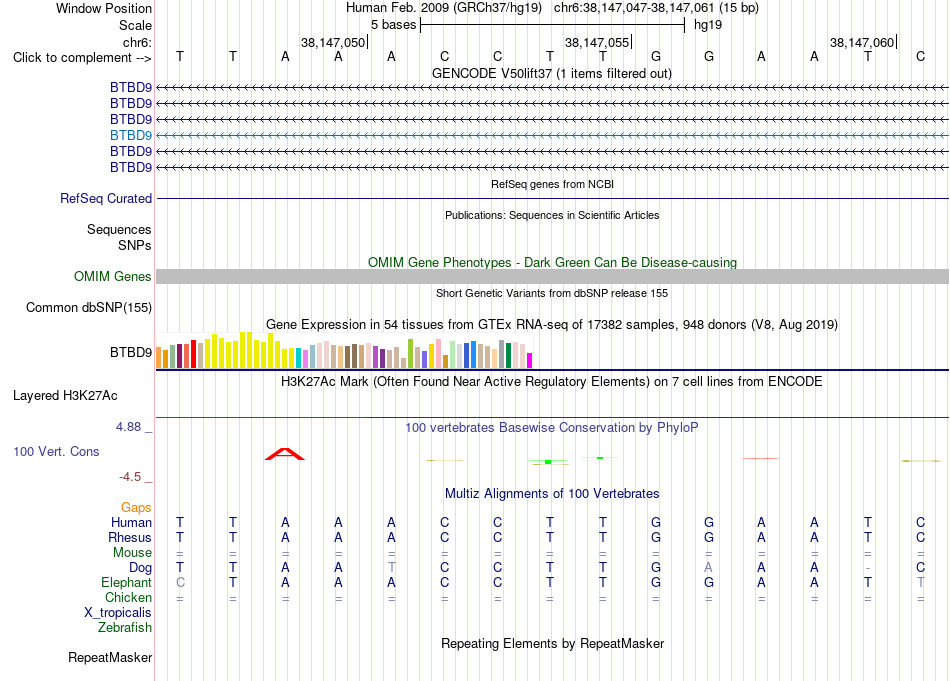This screenshot has height=681, width=950.
Task: Click the faded A base in Dog row
Action: [x=708, y=568]
